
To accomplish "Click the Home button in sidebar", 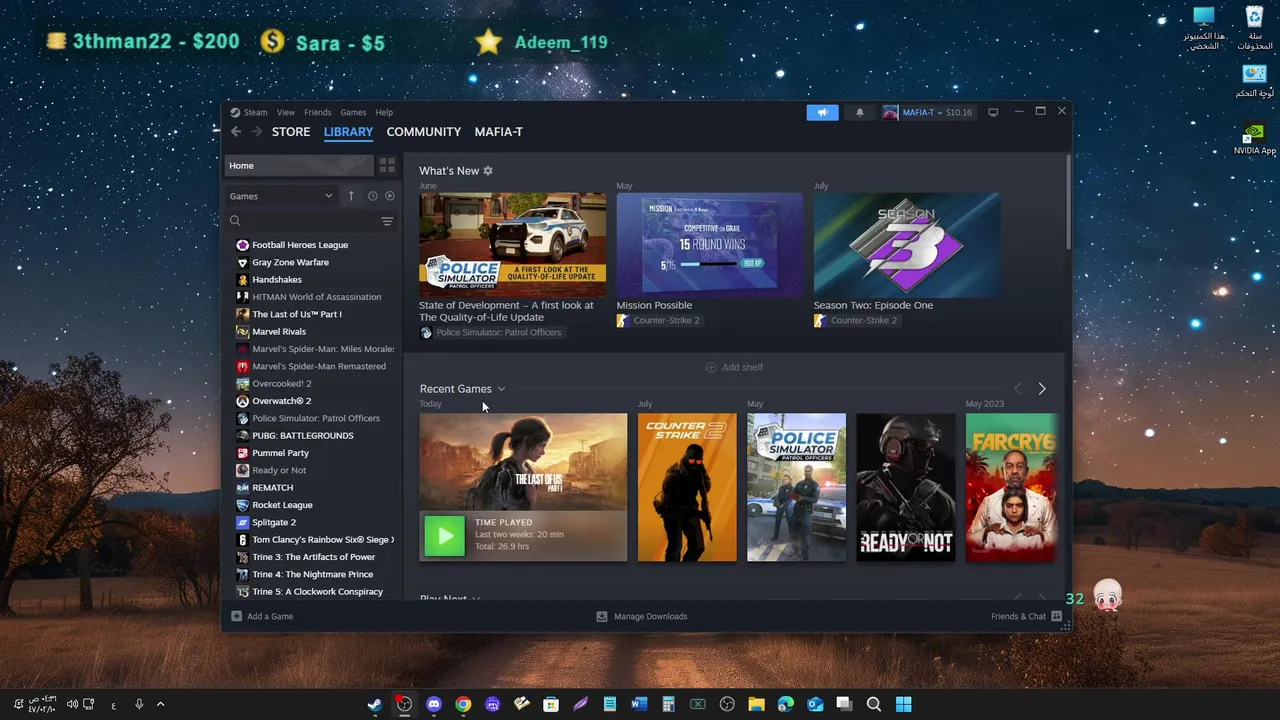I will (299, 166).
